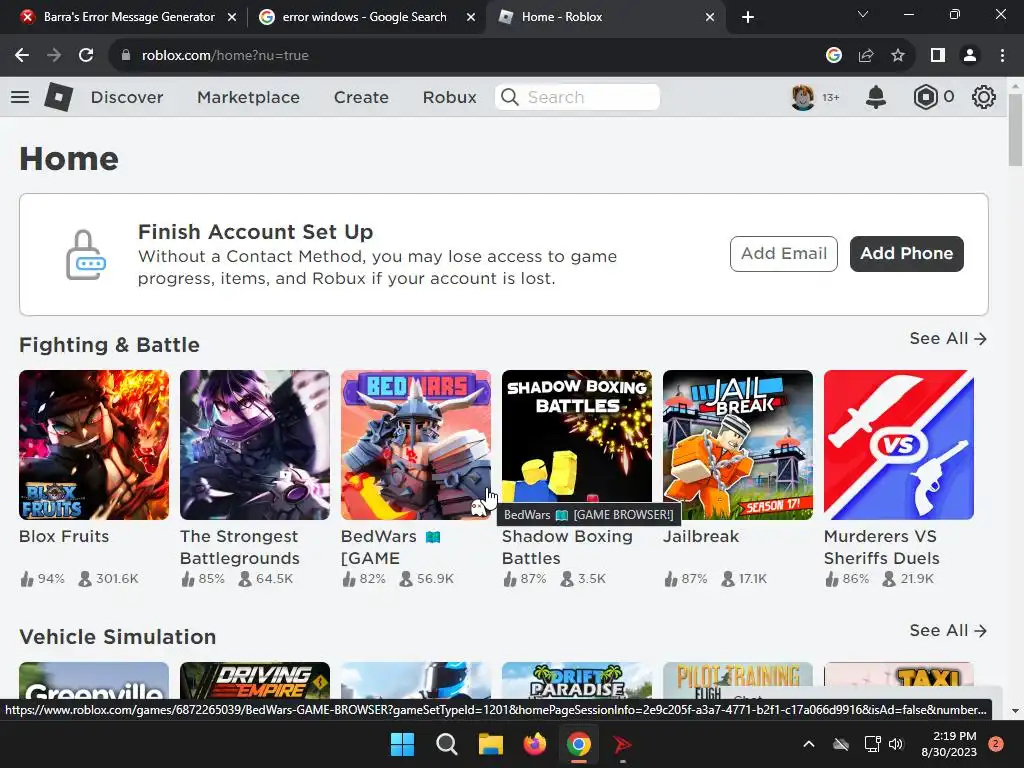Viewport: 1024px width, 768px height.
Task: Click the Blox Fruits title link
Action: click(x=64, y=537)
